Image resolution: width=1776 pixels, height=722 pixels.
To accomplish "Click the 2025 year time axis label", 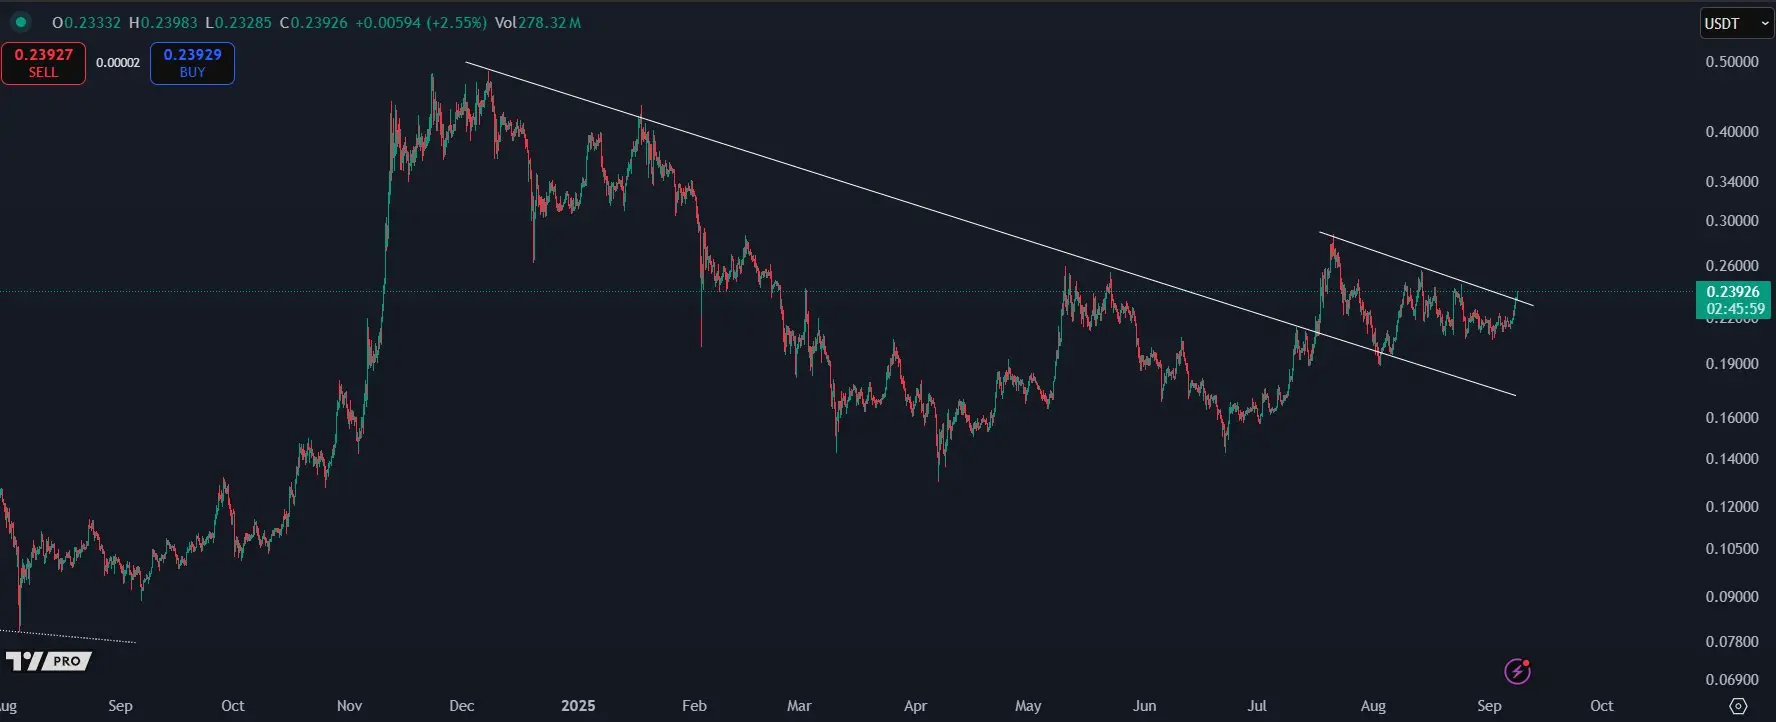I will 578,706.
